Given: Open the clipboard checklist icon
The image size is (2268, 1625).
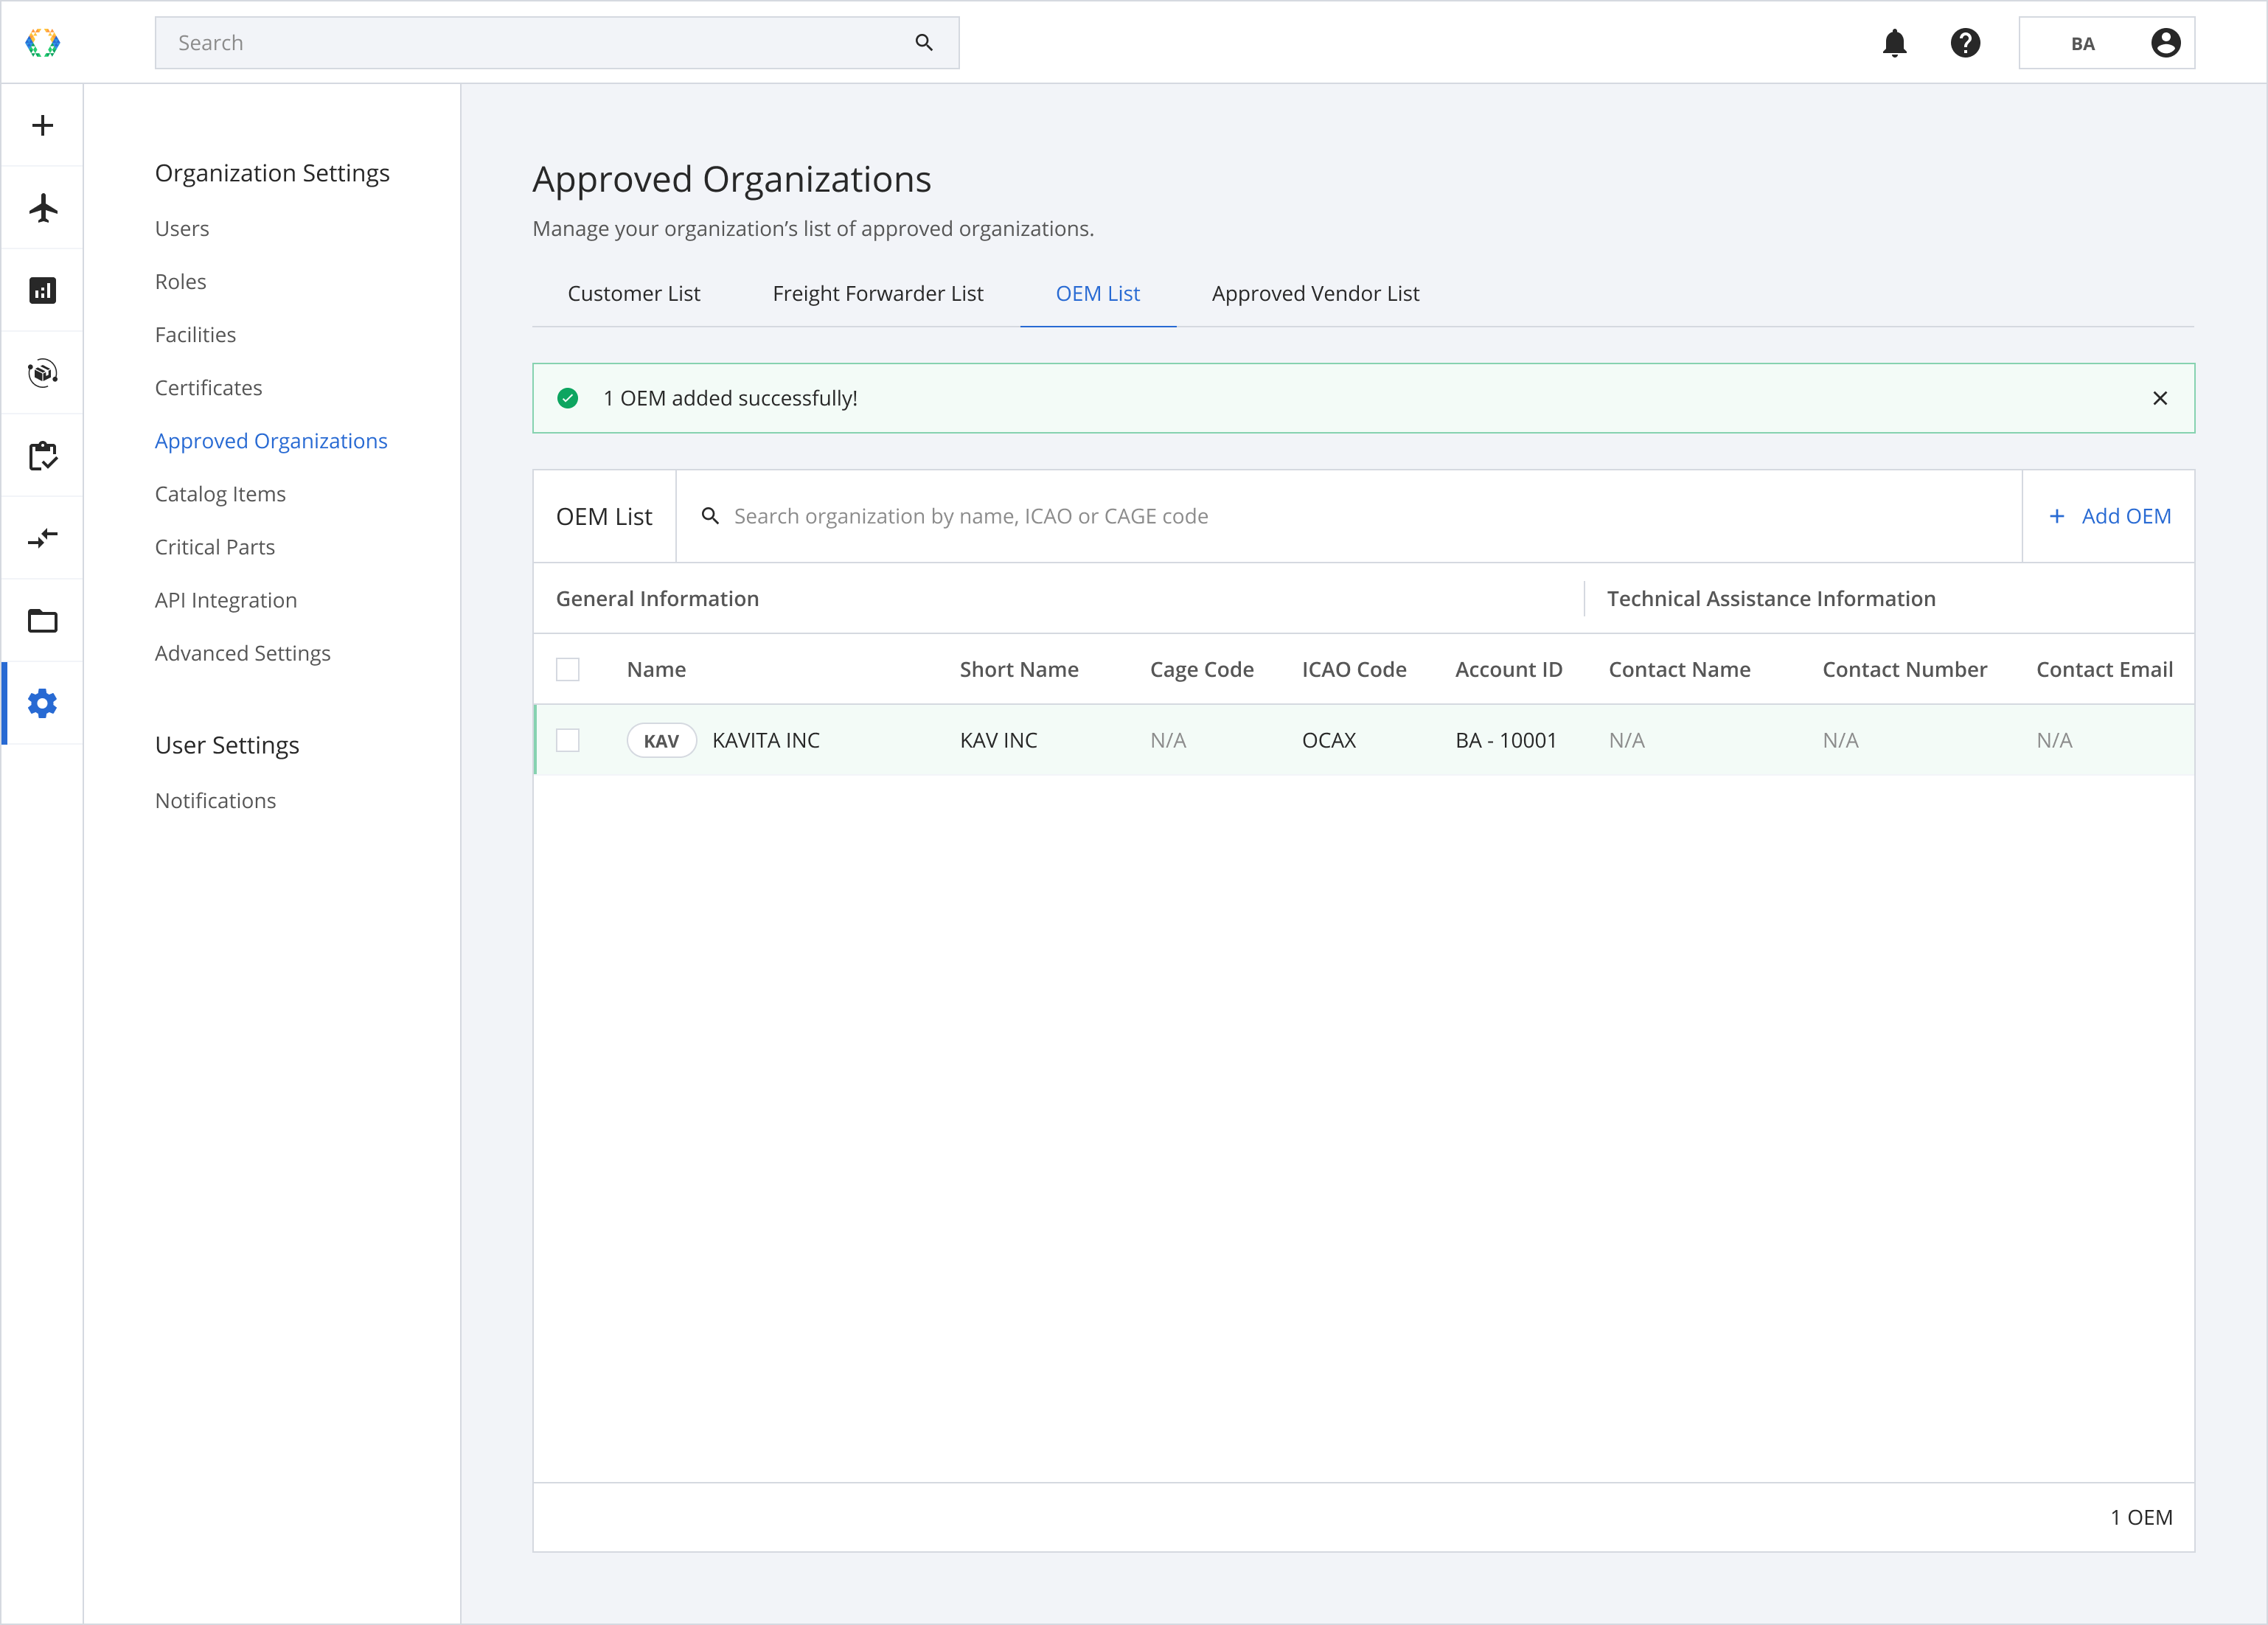Looking at the screenshot, I should point(42,456).
